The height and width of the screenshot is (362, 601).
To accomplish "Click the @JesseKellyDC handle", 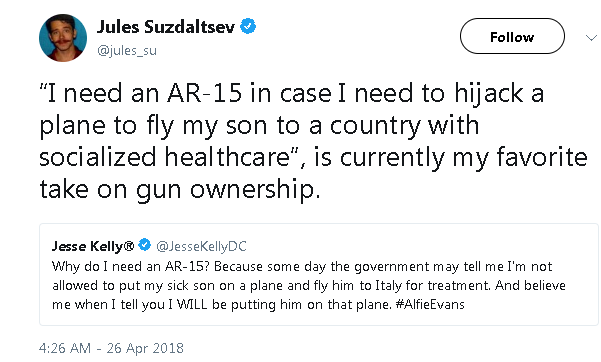I will pyautogui.click(x=201, y=246).
